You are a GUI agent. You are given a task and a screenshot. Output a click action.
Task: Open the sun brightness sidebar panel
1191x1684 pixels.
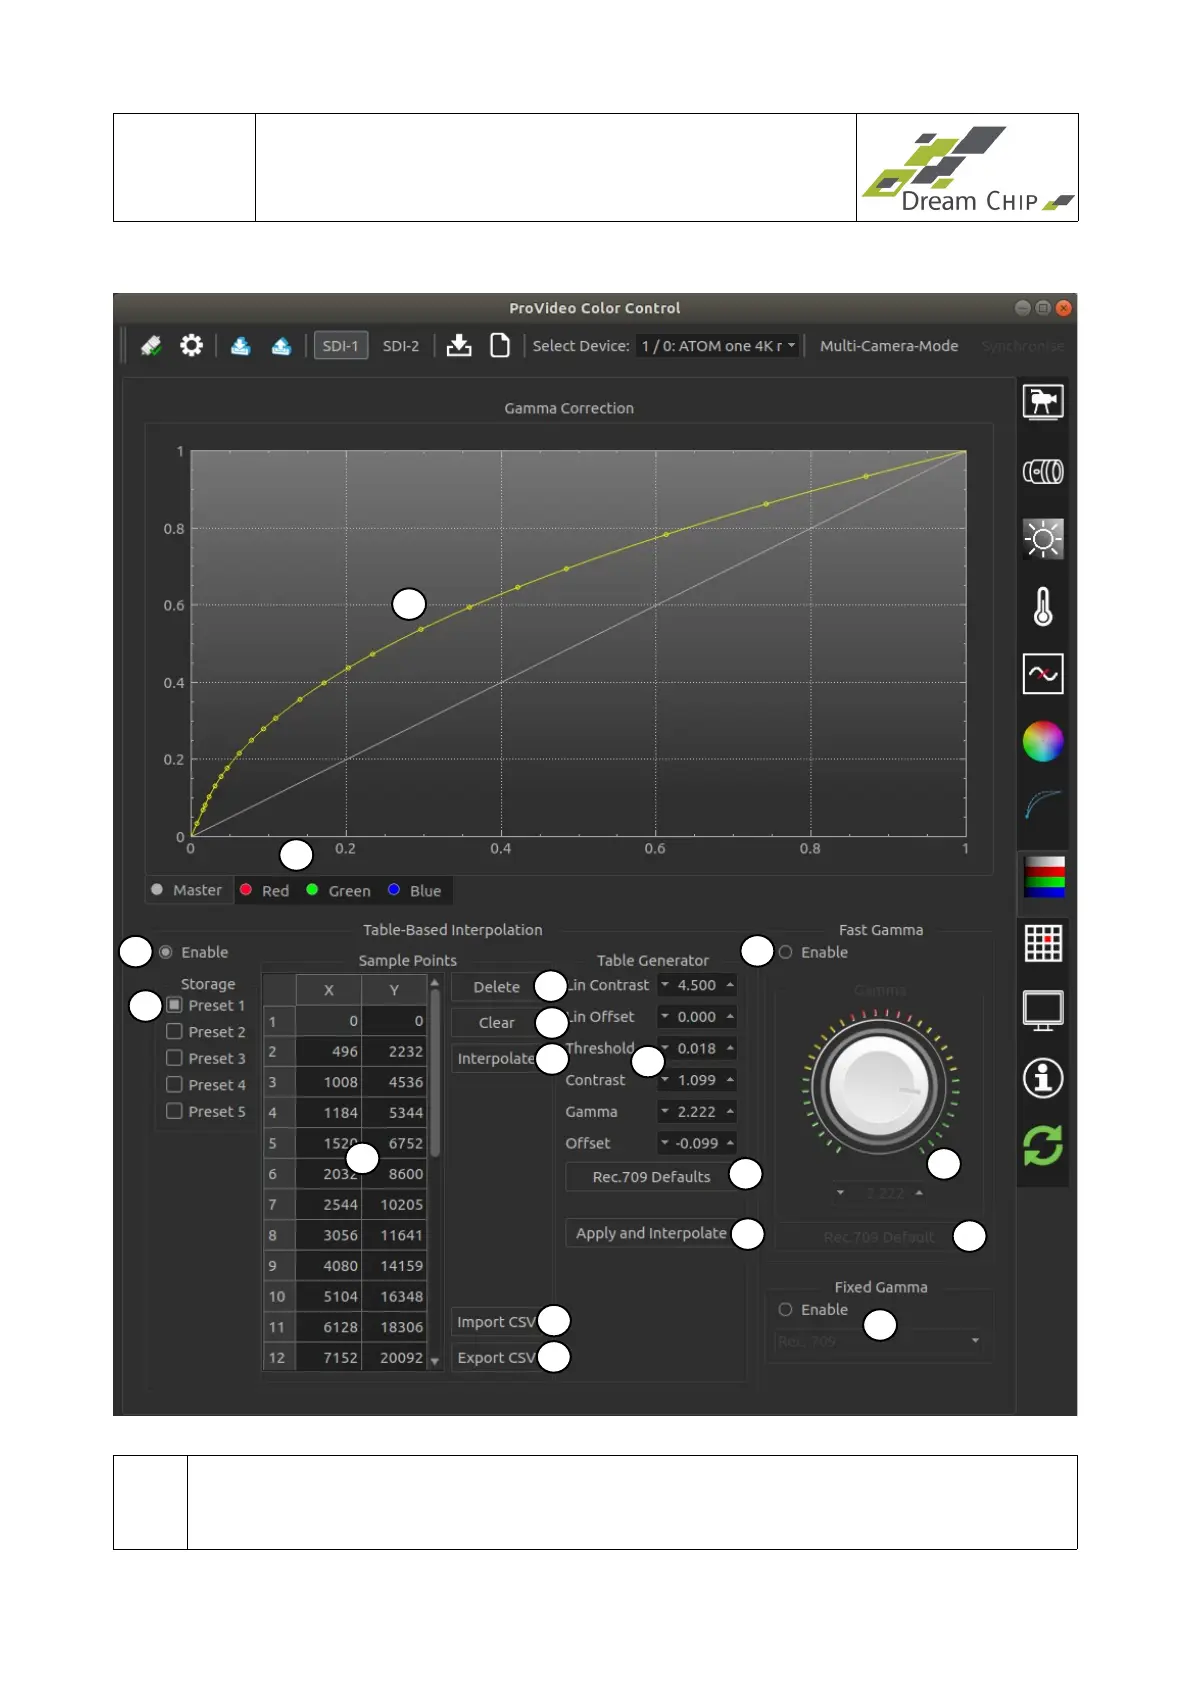pyautogui.click(x=1043, y=539)
